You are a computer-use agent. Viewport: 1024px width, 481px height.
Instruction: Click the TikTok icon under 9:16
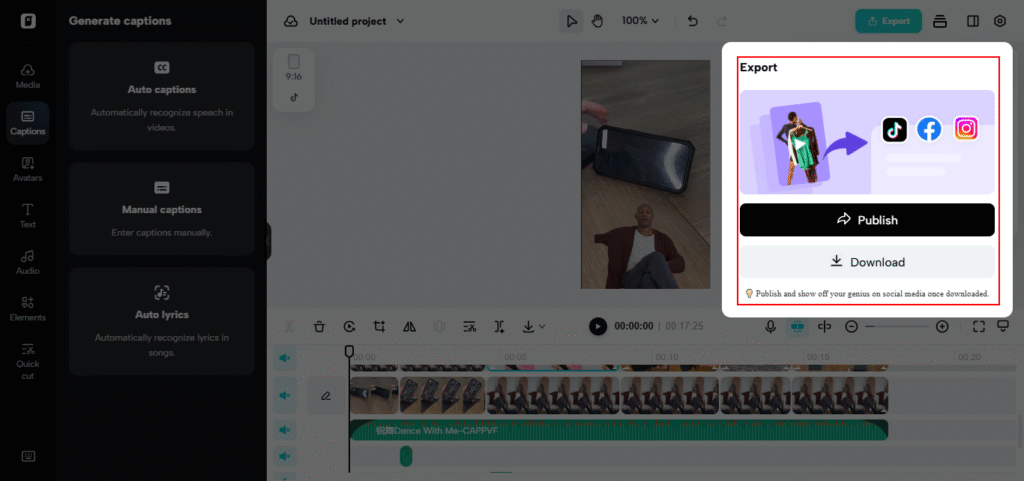[294, 97]
